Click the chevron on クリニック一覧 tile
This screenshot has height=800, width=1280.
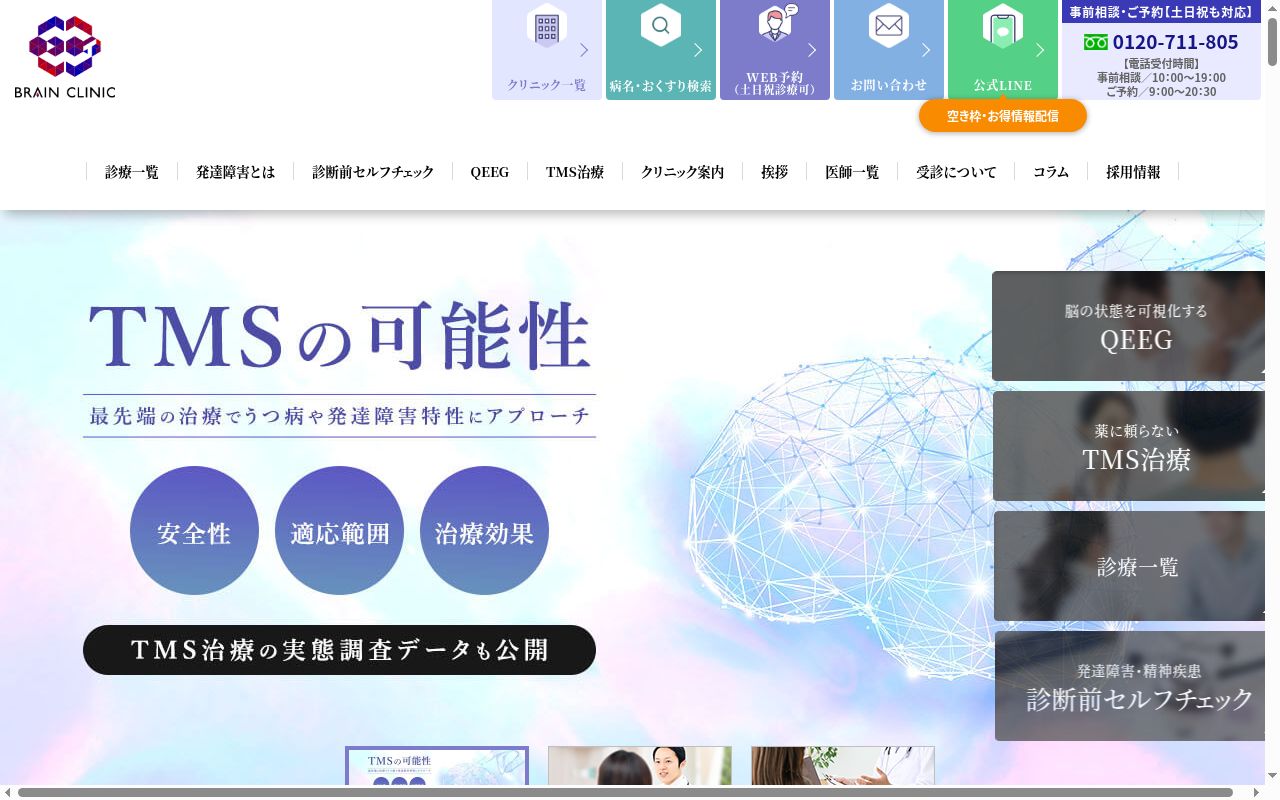click(x=584, y=50)
